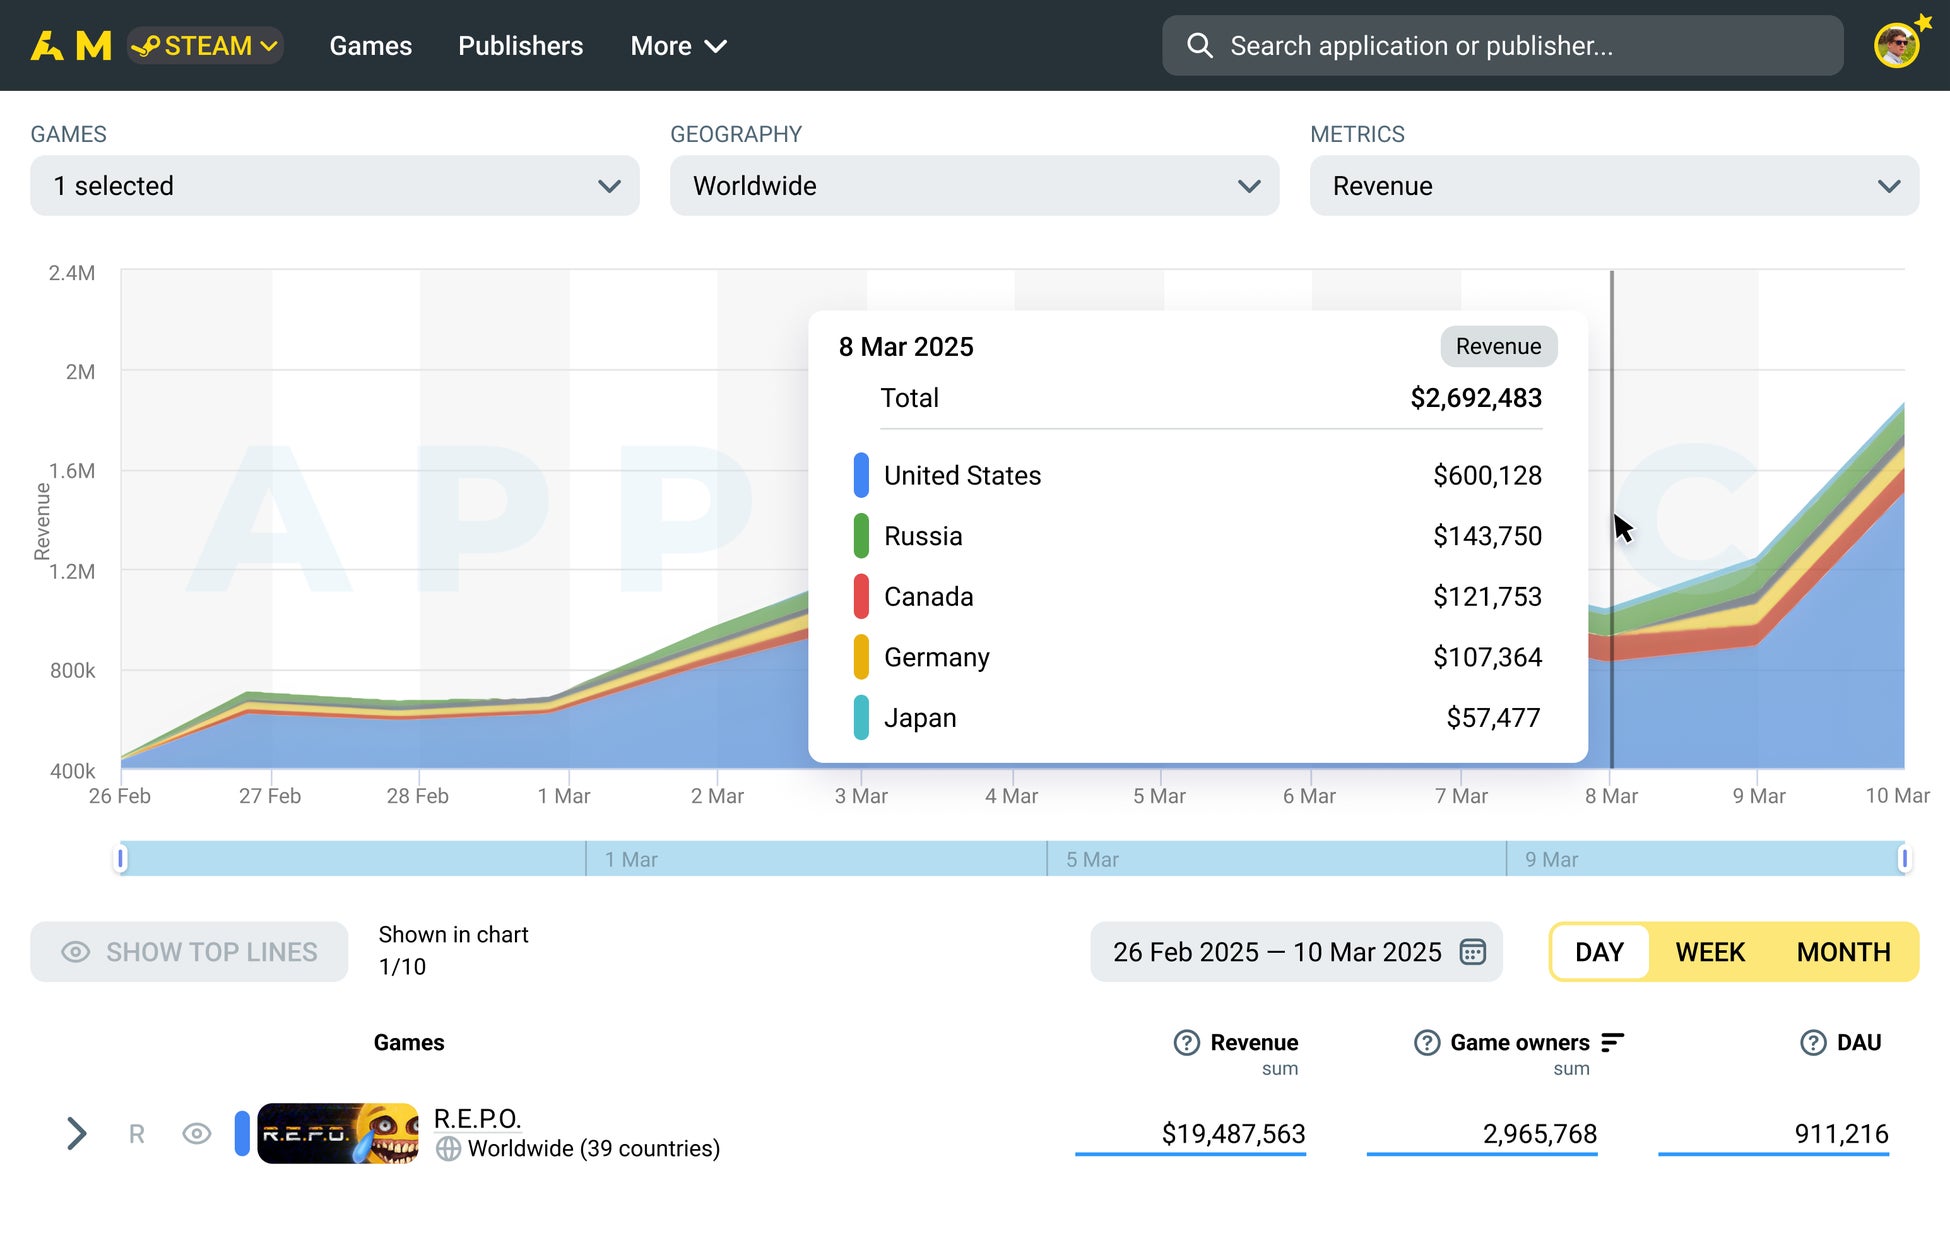The height and width of the screenshot is (1238, 1950).
Task: Toggle the SHOW TOP LINES button
Action: click(192, 949)
